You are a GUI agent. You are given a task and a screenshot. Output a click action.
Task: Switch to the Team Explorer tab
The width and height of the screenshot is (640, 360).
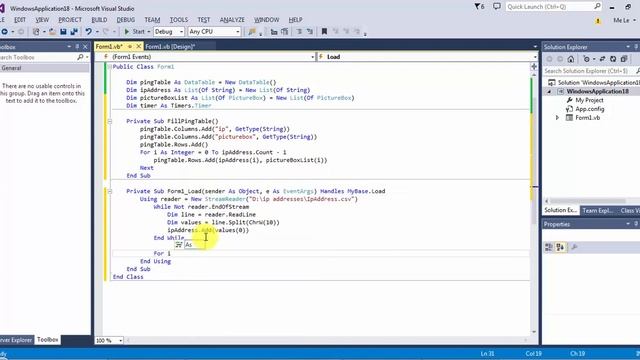click(598, 211)
